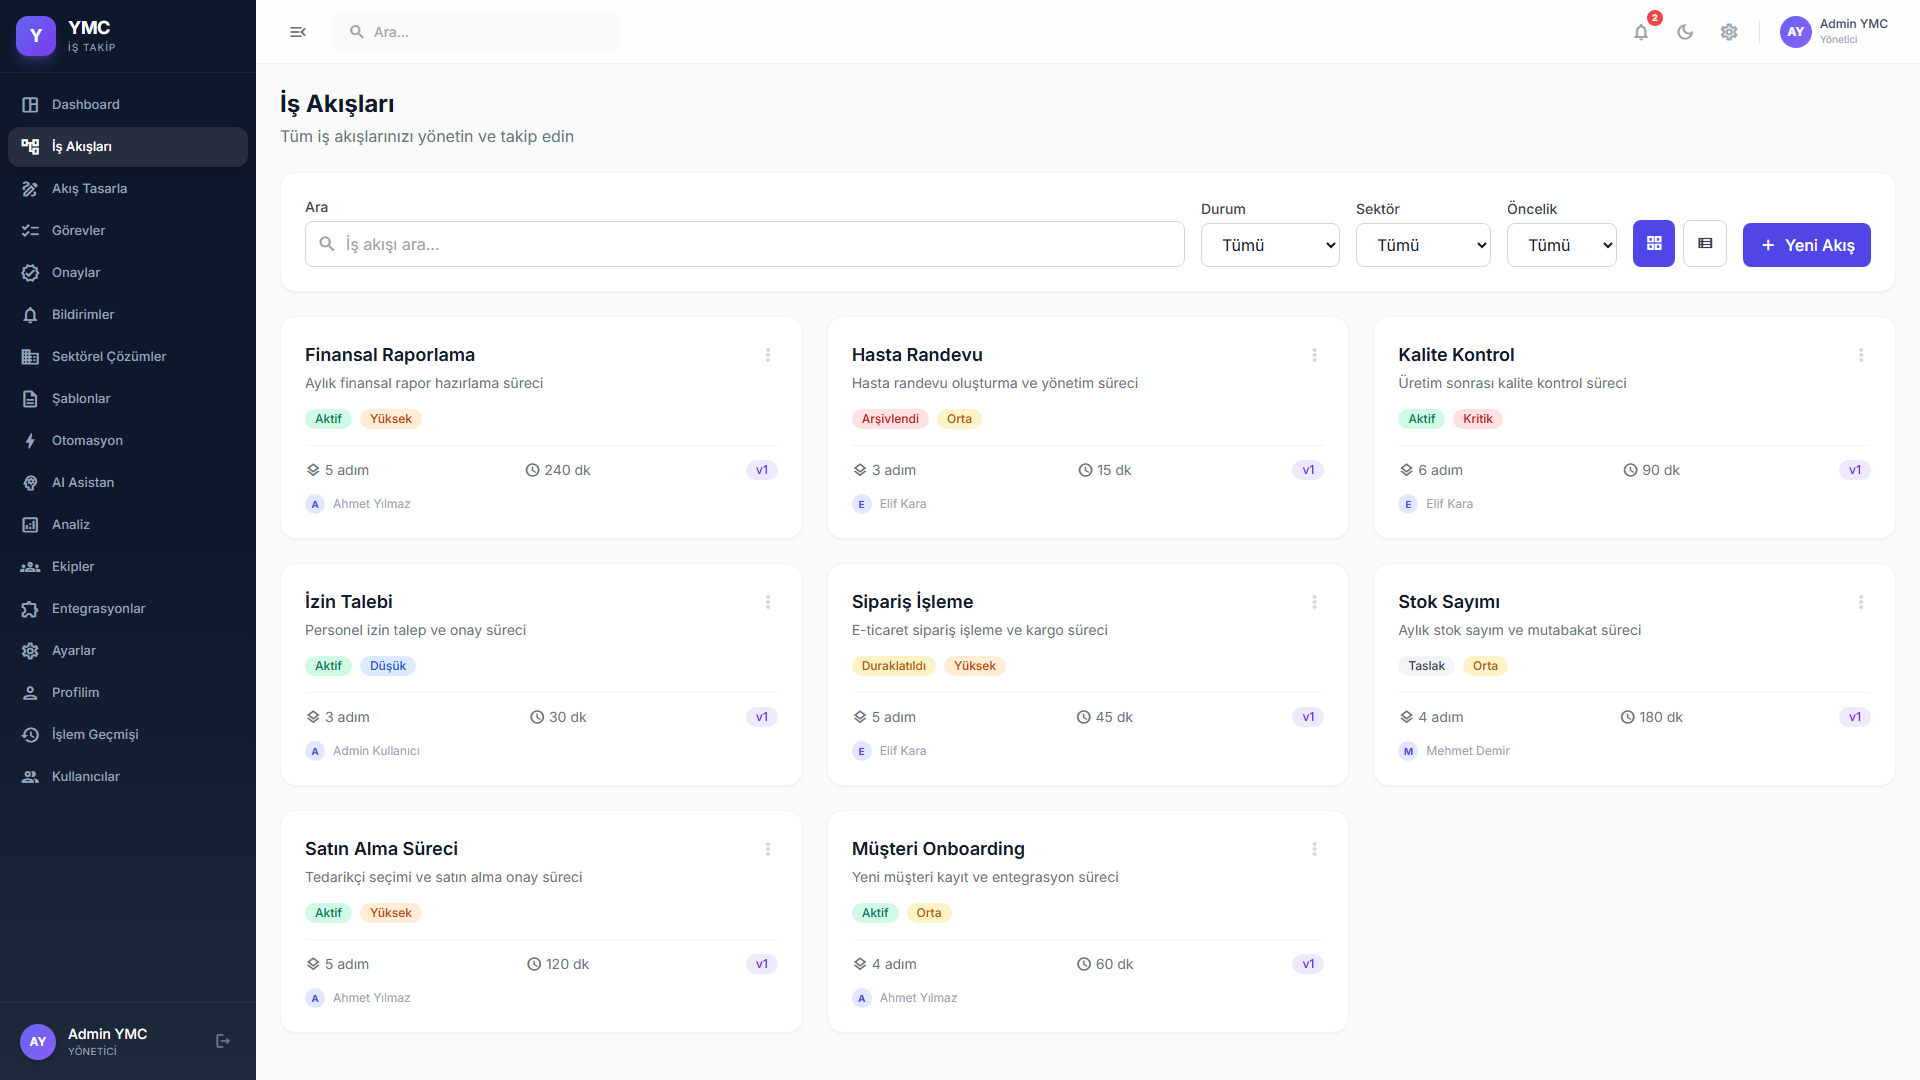This screenshot has height=1080, width=1920.
Task: Open İzin Talebi card options menu
Action: click(x=768, y=602)
